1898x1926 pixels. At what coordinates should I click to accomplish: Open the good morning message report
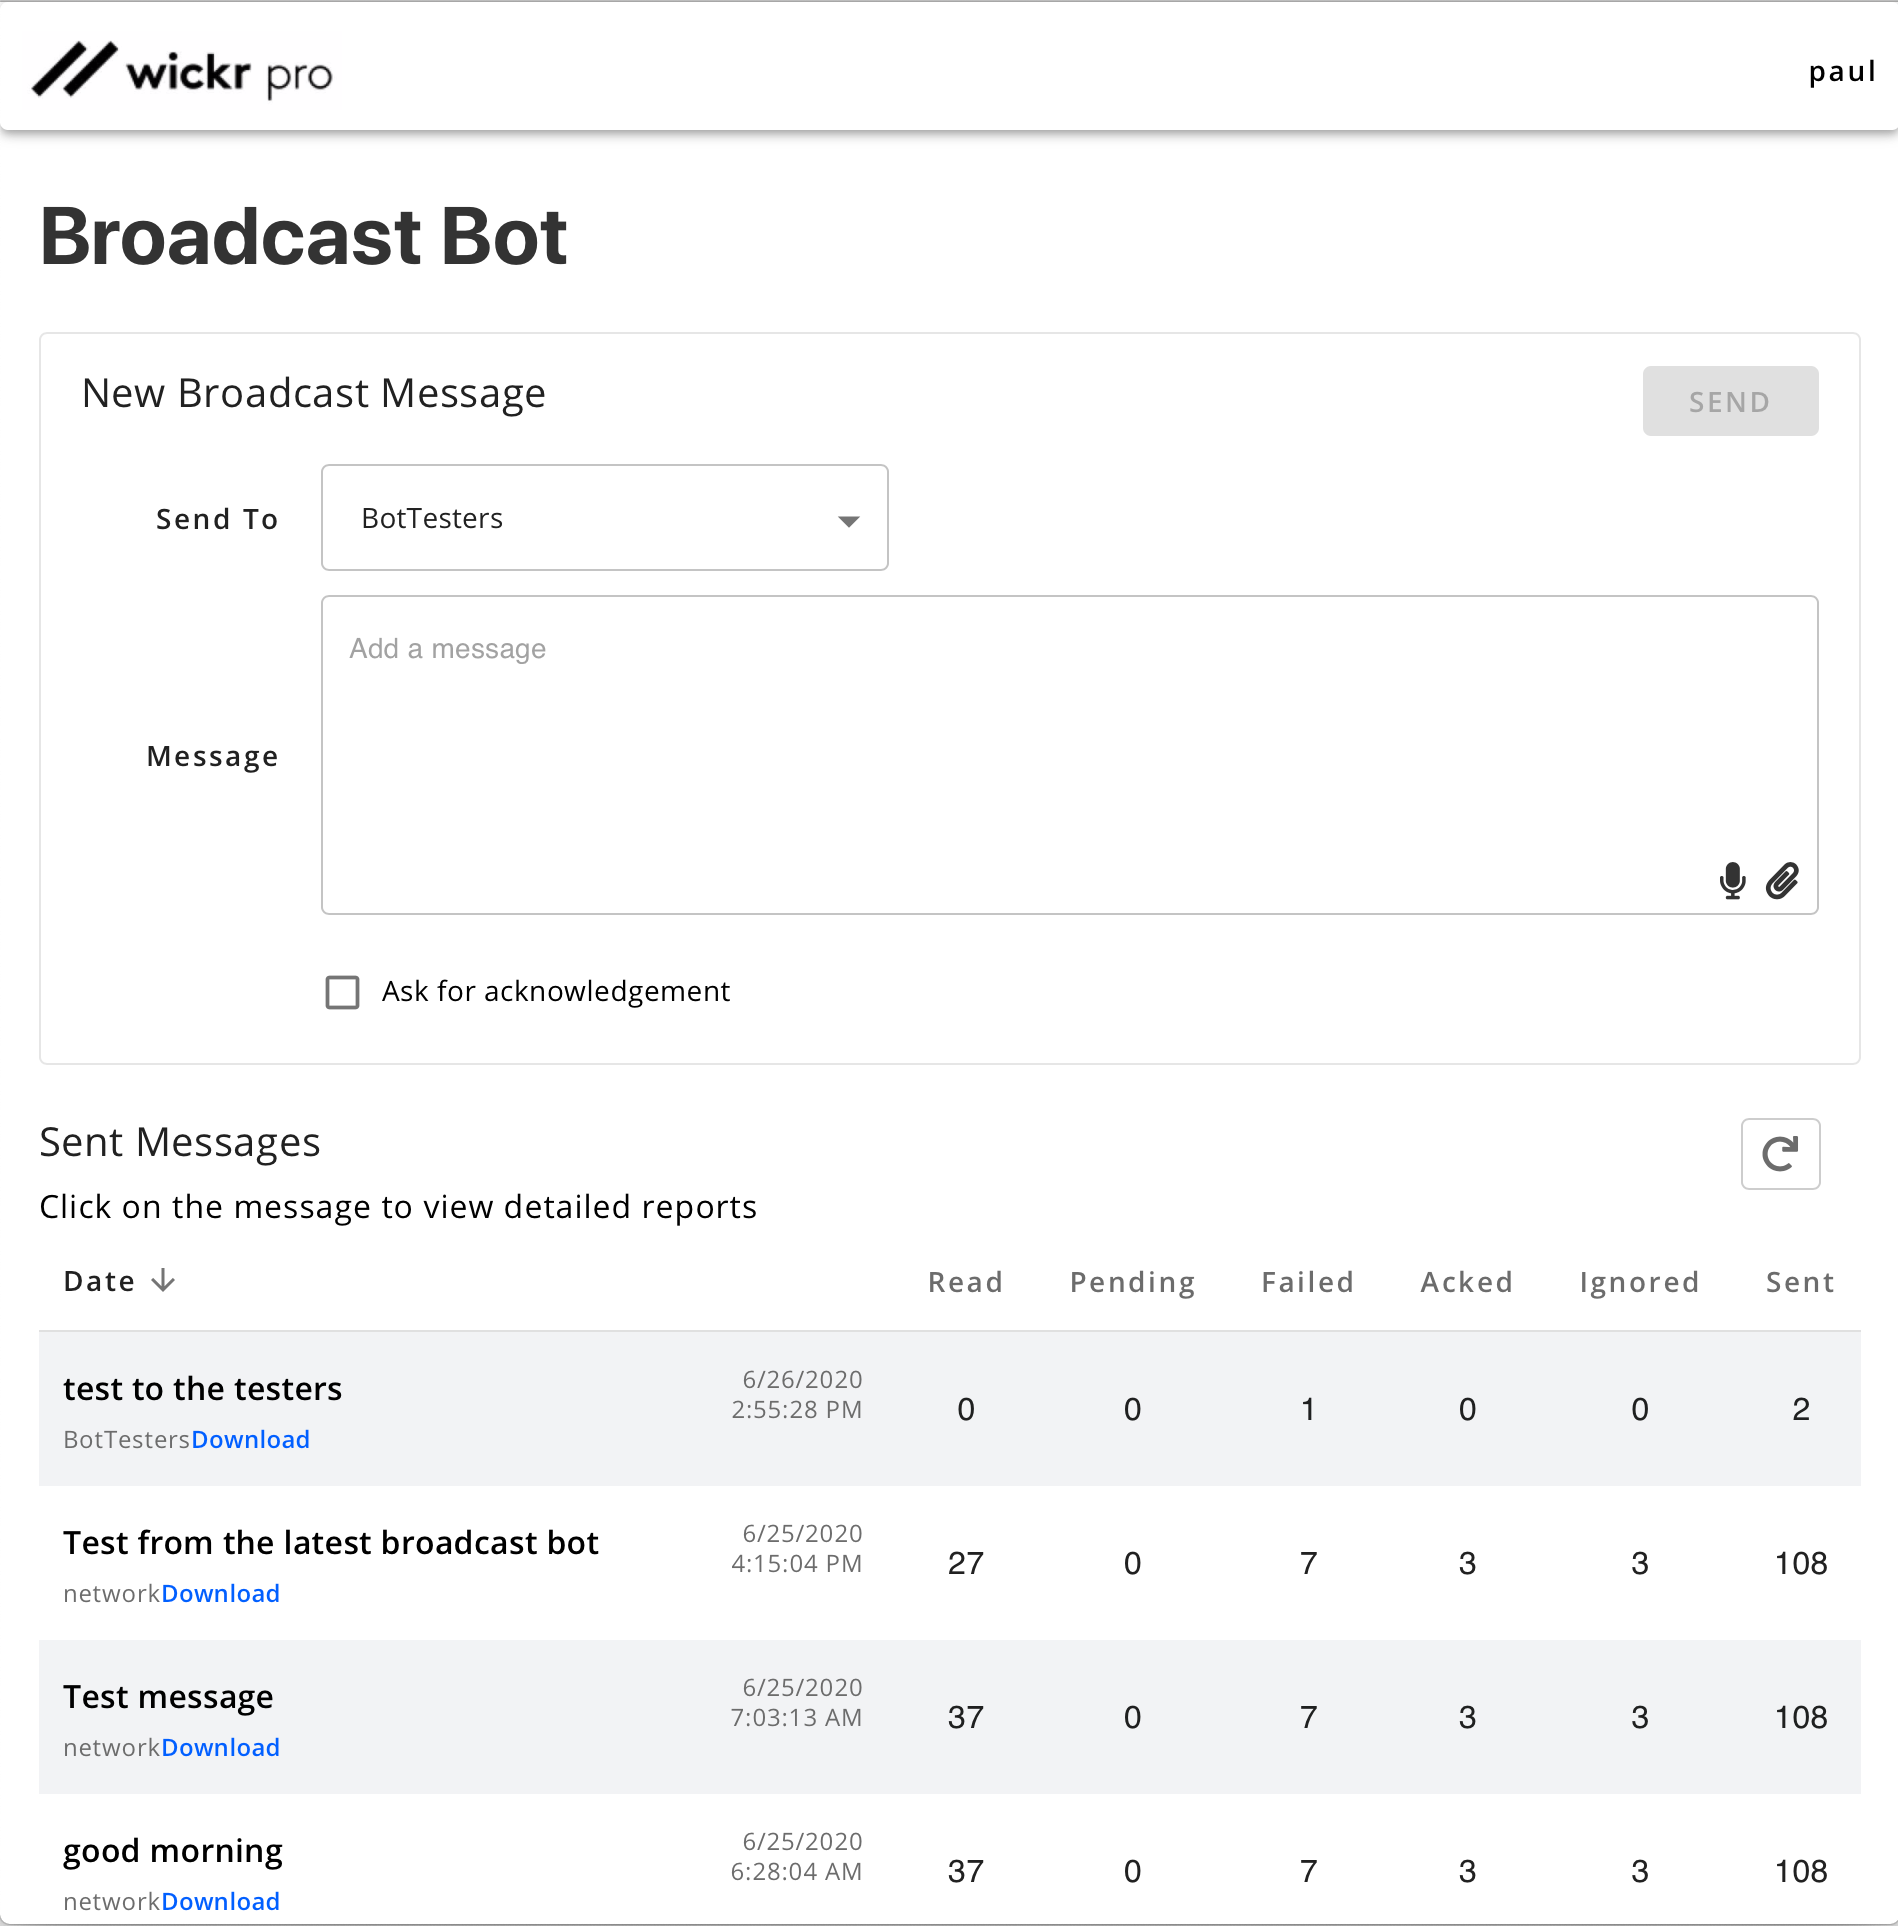pyautogui.click(x=173, y=1851)
